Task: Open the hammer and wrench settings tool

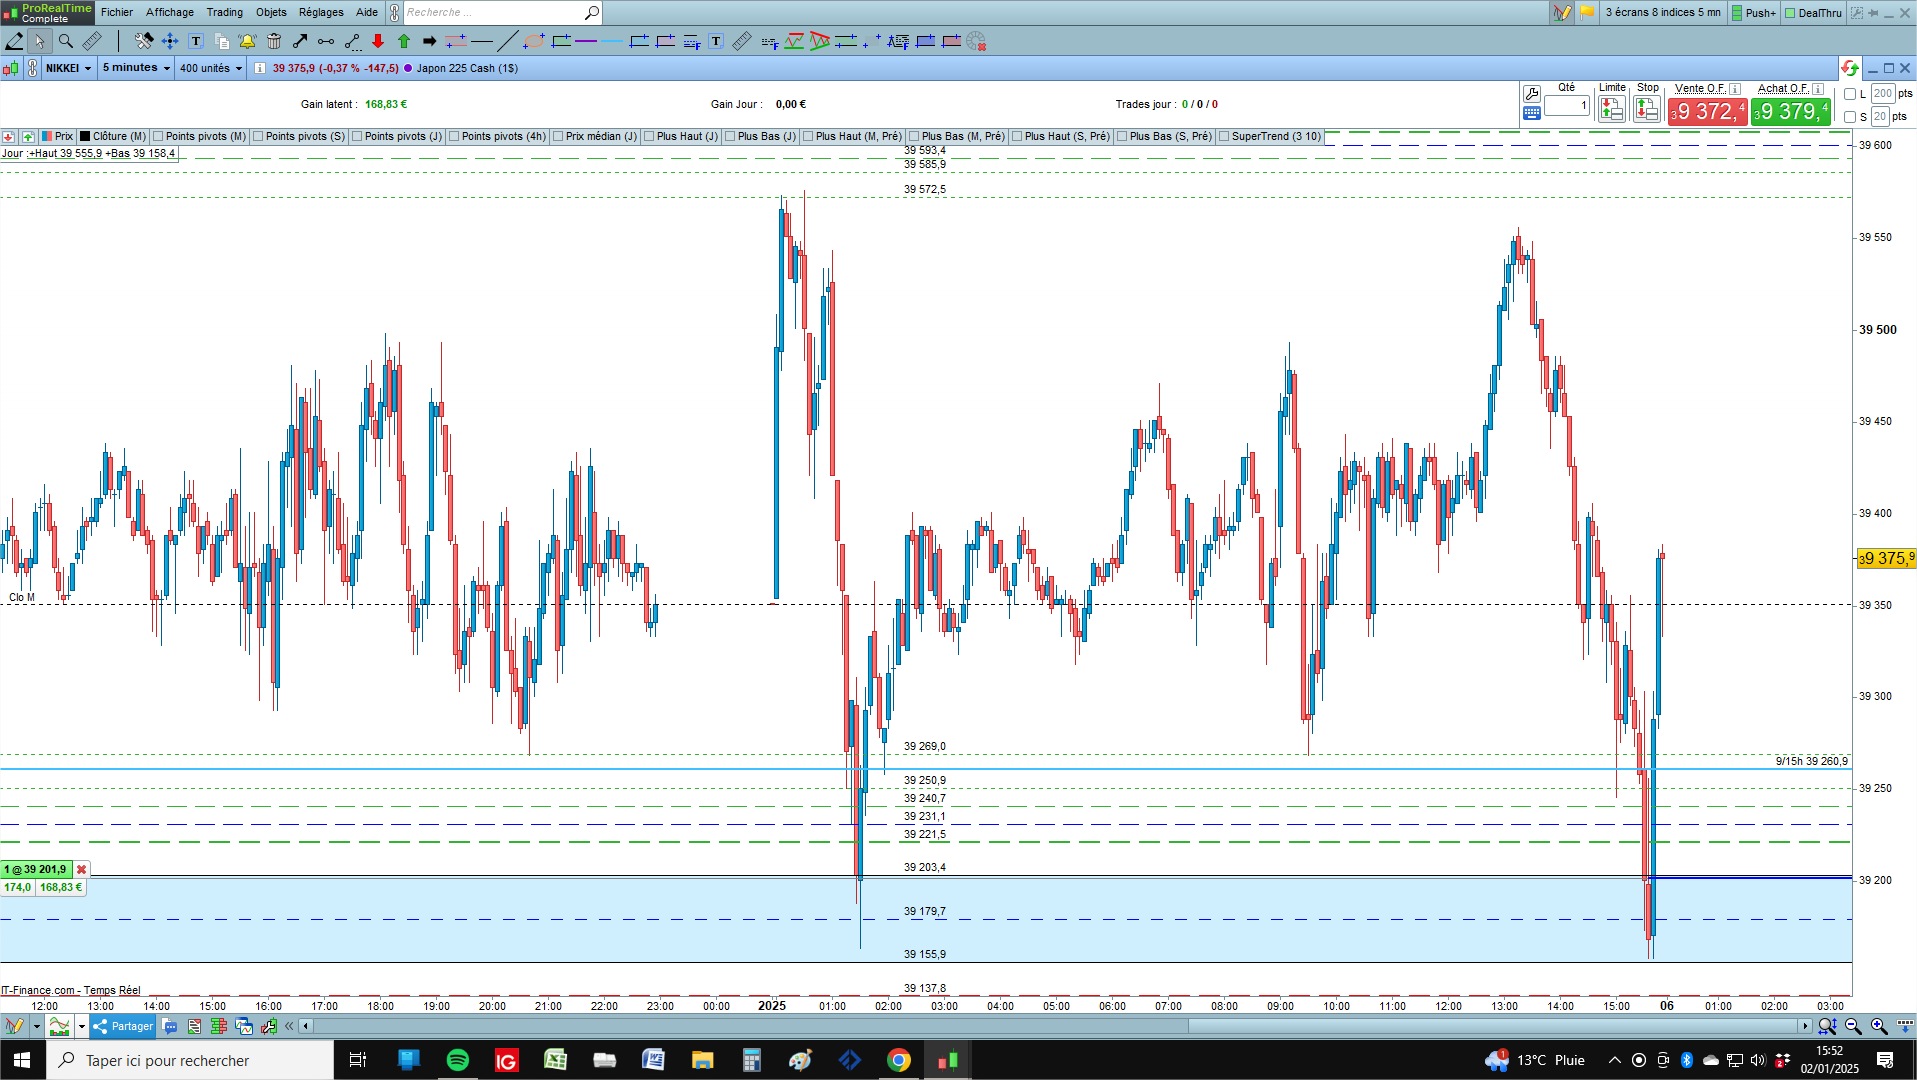Action: tap(144, 41)
